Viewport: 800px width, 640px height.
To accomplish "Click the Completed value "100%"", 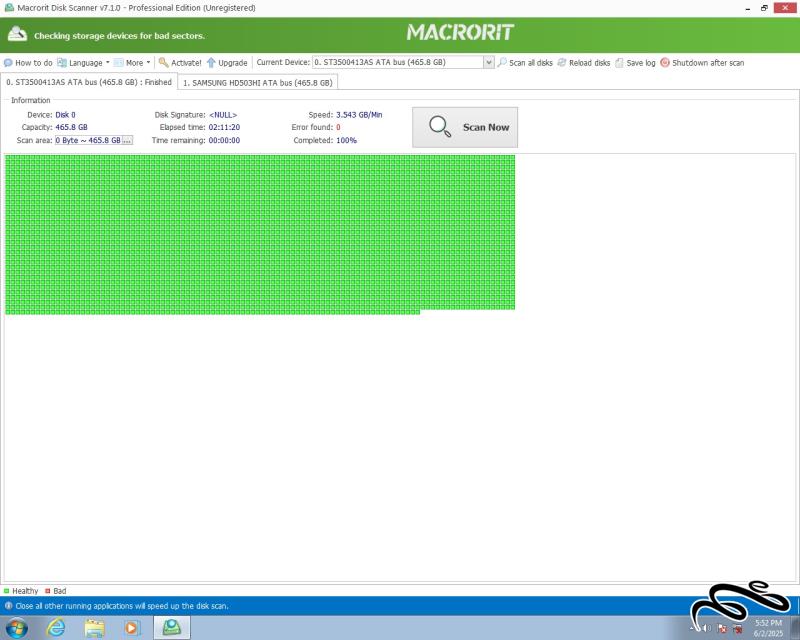I will click(346, 140).
